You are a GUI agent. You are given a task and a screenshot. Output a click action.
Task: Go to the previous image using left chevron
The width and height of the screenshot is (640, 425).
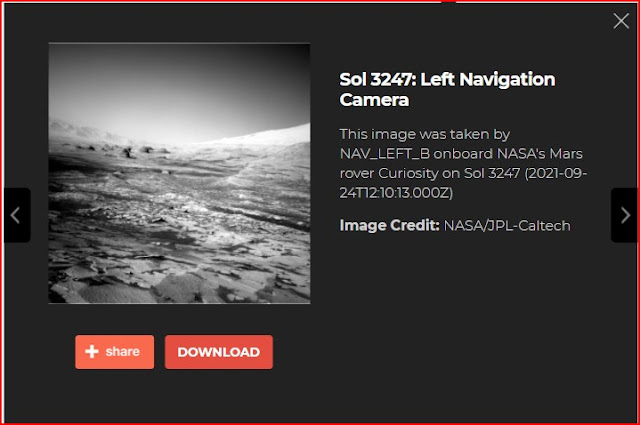15,215
